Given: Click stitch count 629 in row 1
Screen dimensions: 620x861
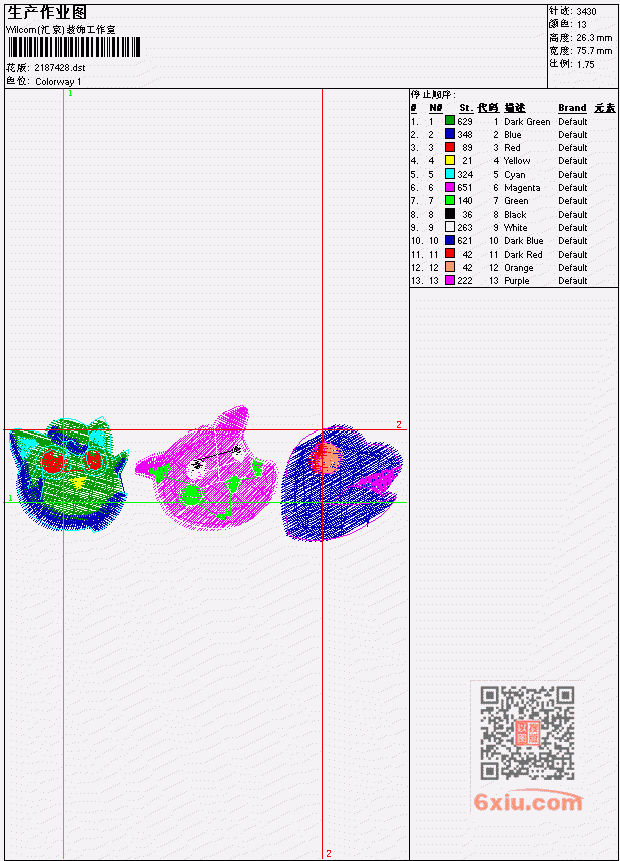Looking at the screenshot, I should point(465,121).
